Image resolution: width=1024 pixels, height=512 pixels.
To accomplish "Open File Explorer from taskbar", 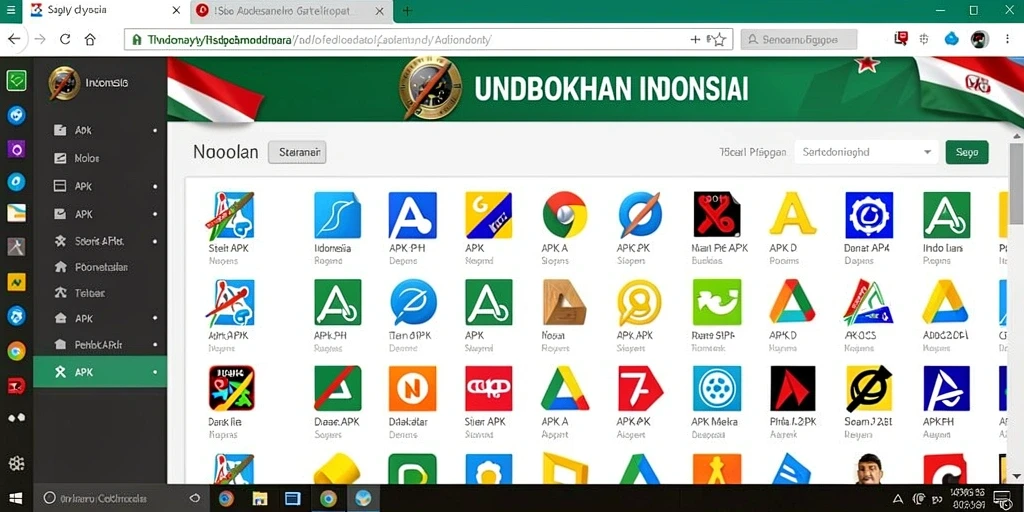I will 260,499.
